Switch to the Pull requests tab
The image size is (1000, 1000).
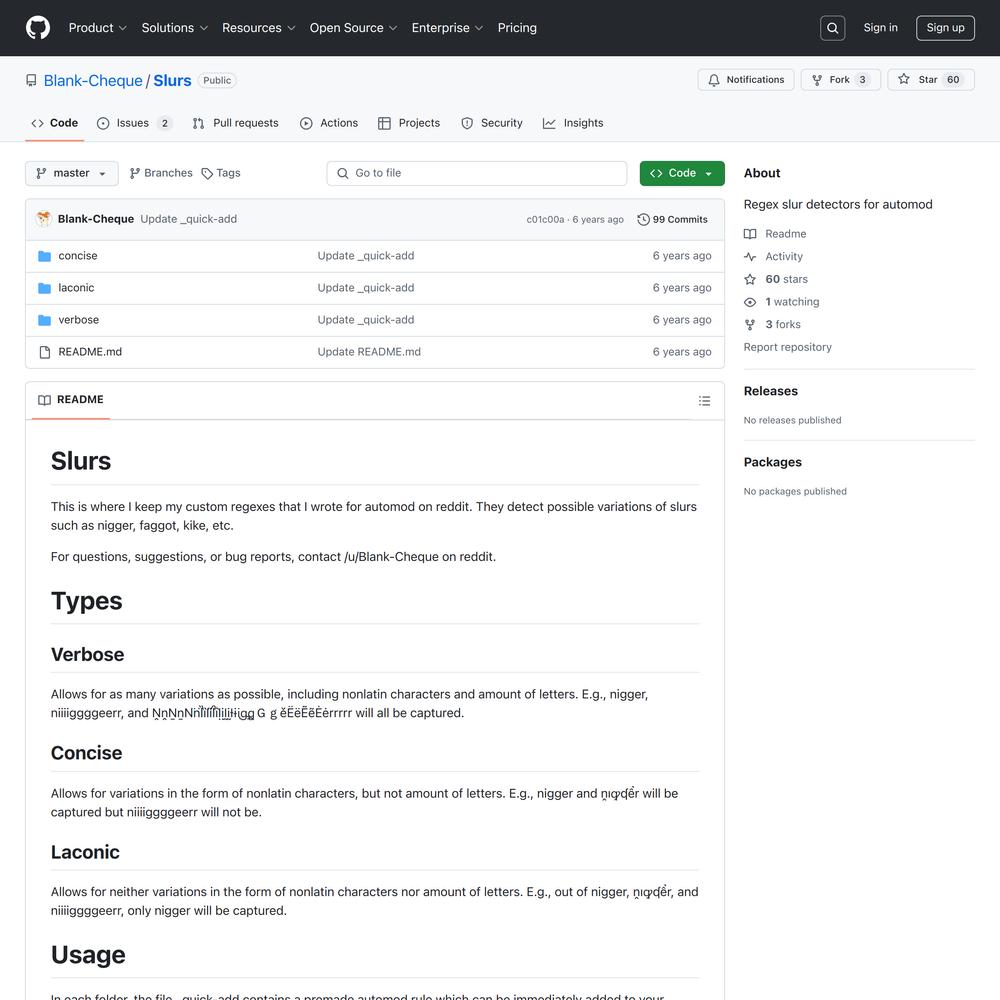[236, 123]
